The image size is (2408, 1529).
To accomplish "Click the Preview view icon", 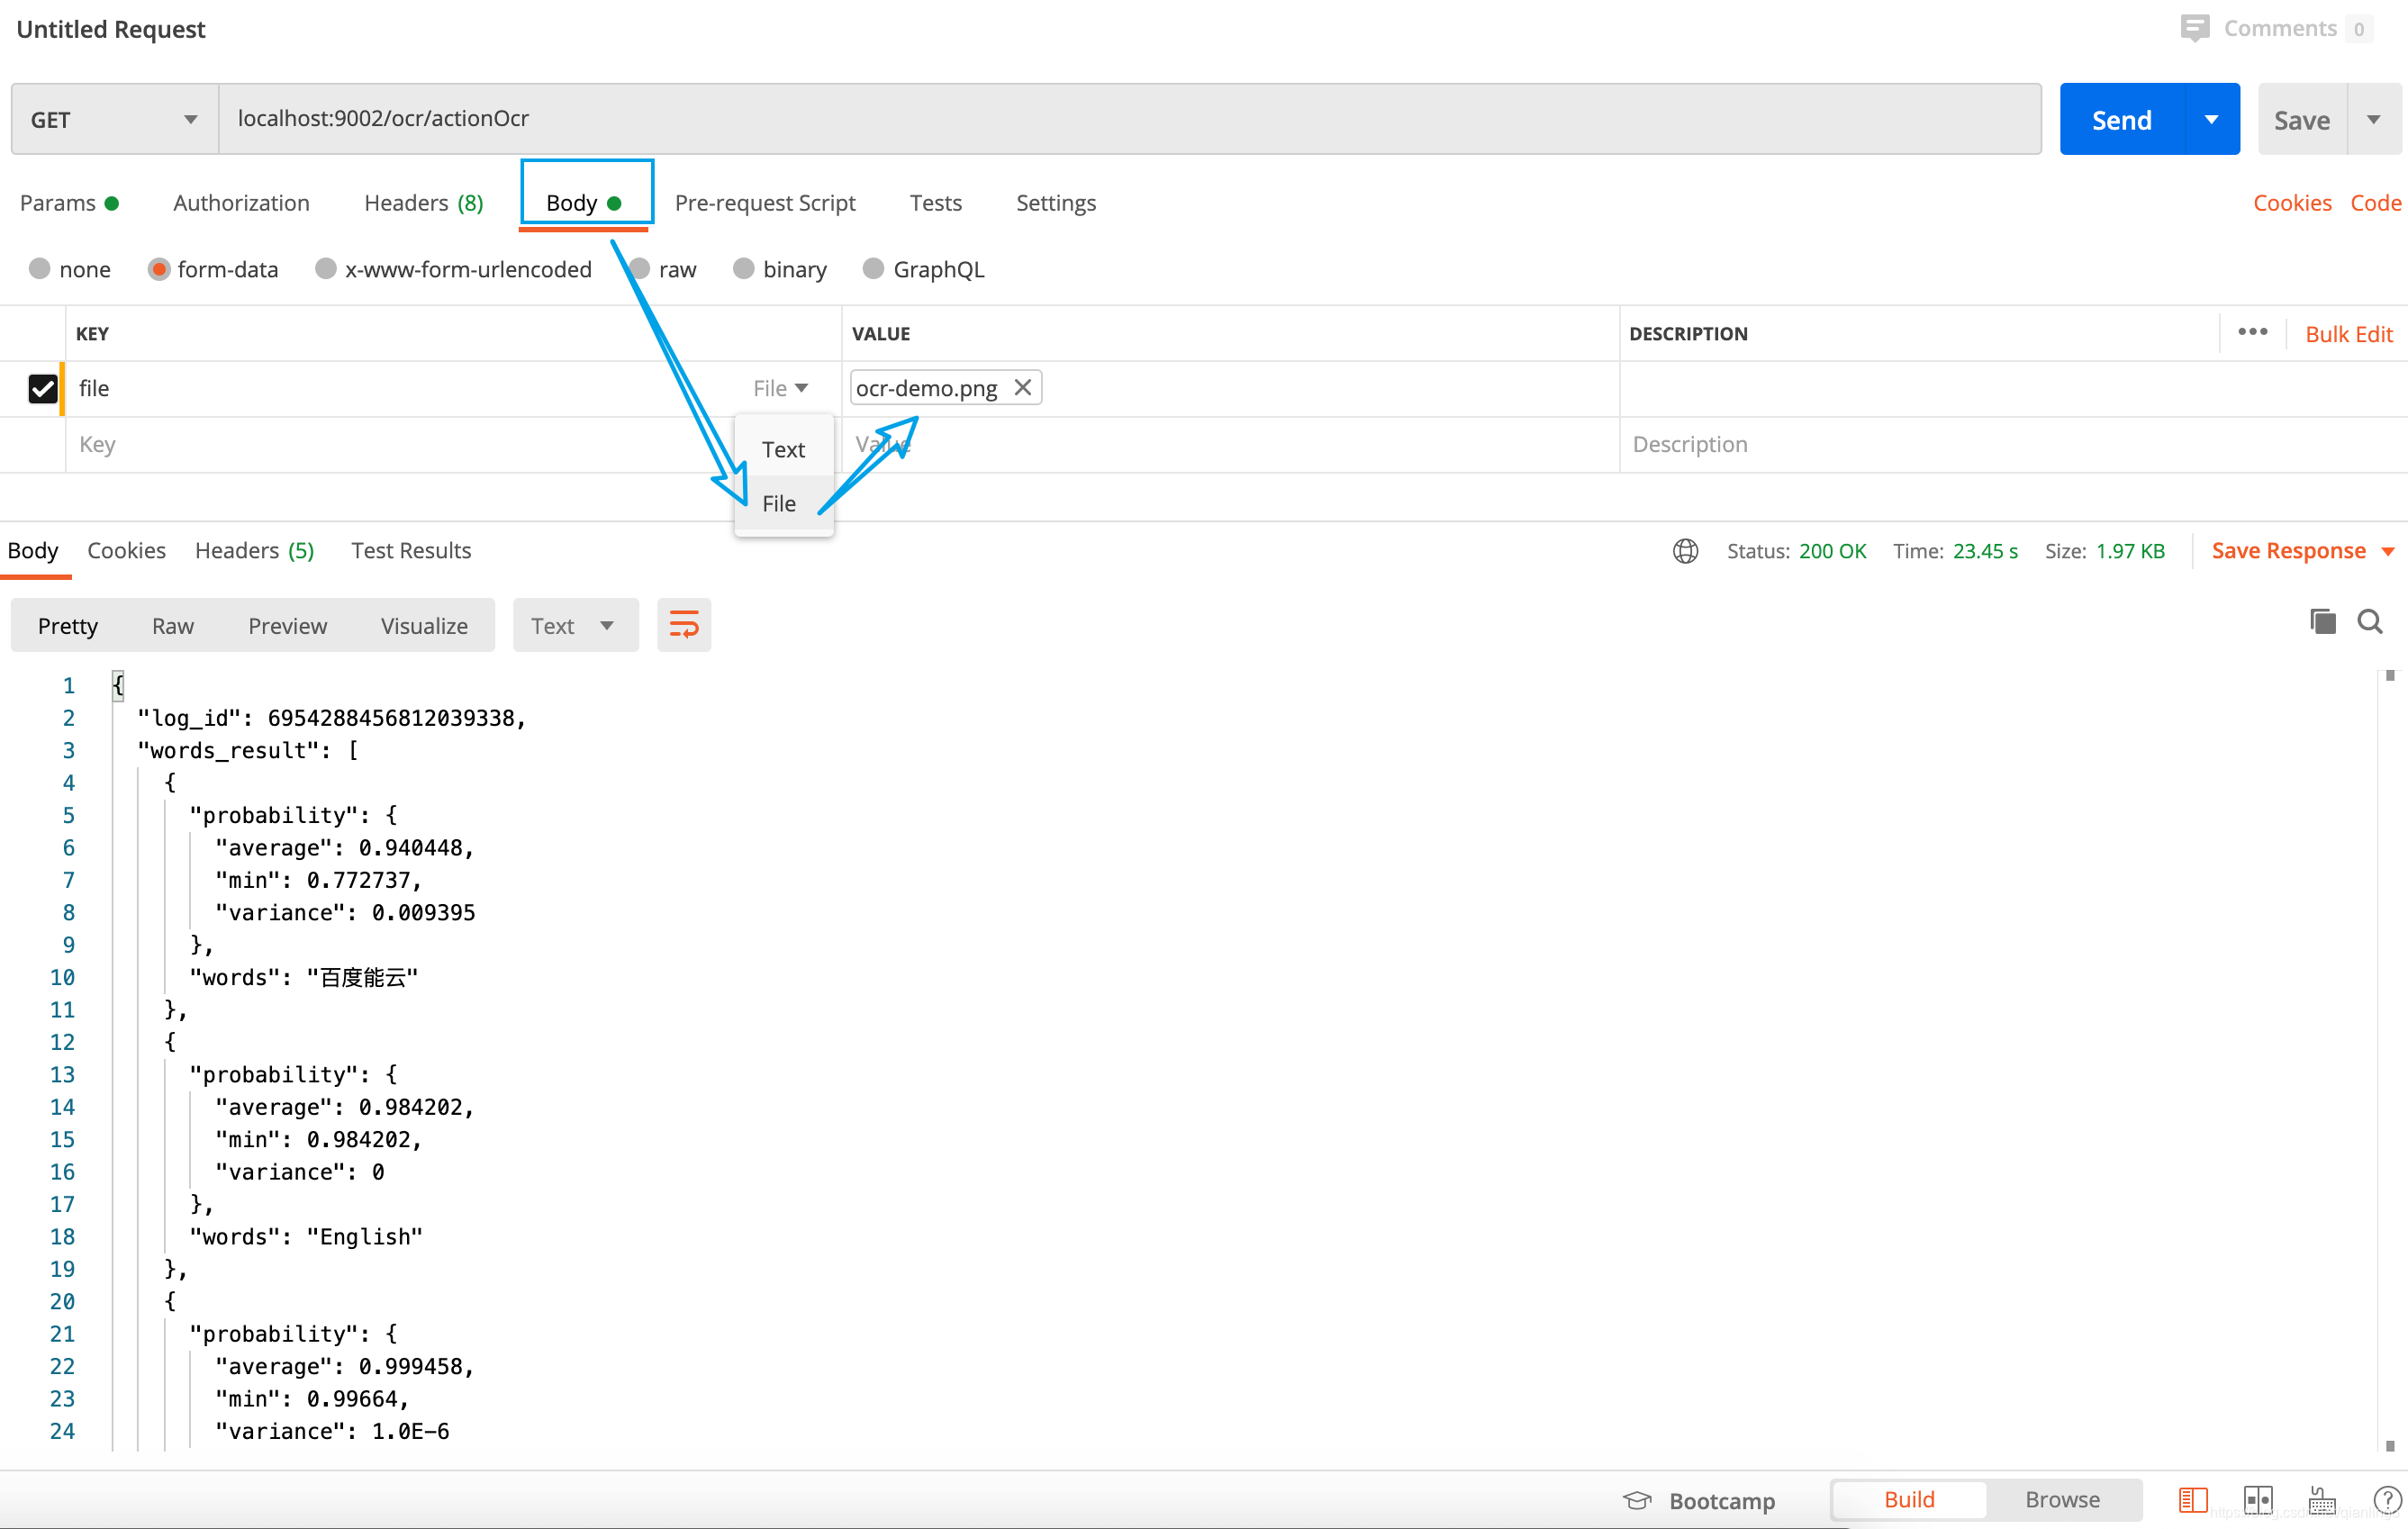I will 285,623.
